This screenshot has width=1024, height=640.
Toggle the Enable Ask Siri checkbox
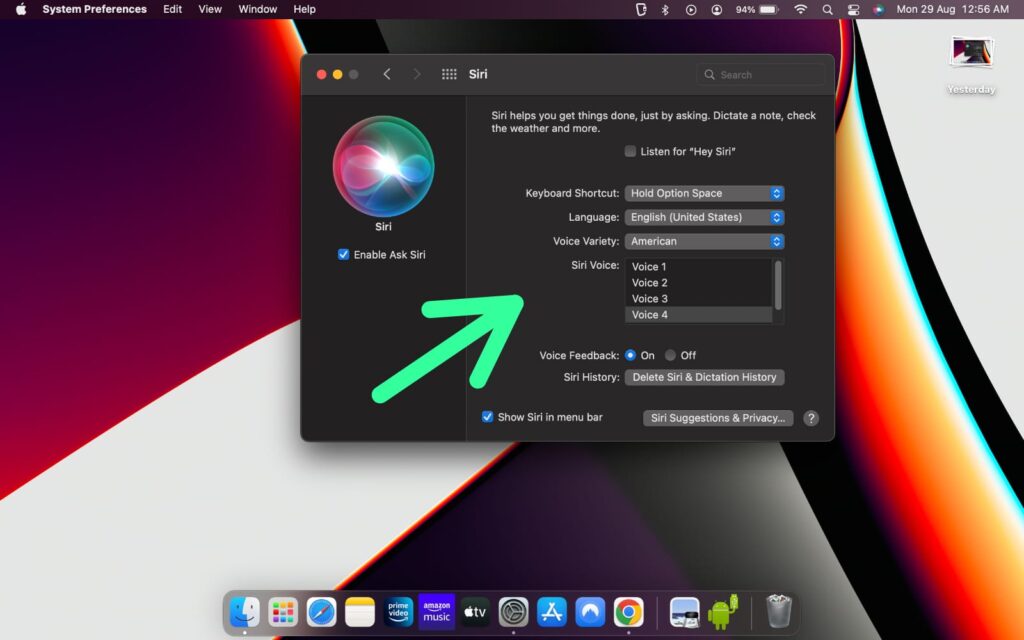pyautogui.click(x=344, y=255)
